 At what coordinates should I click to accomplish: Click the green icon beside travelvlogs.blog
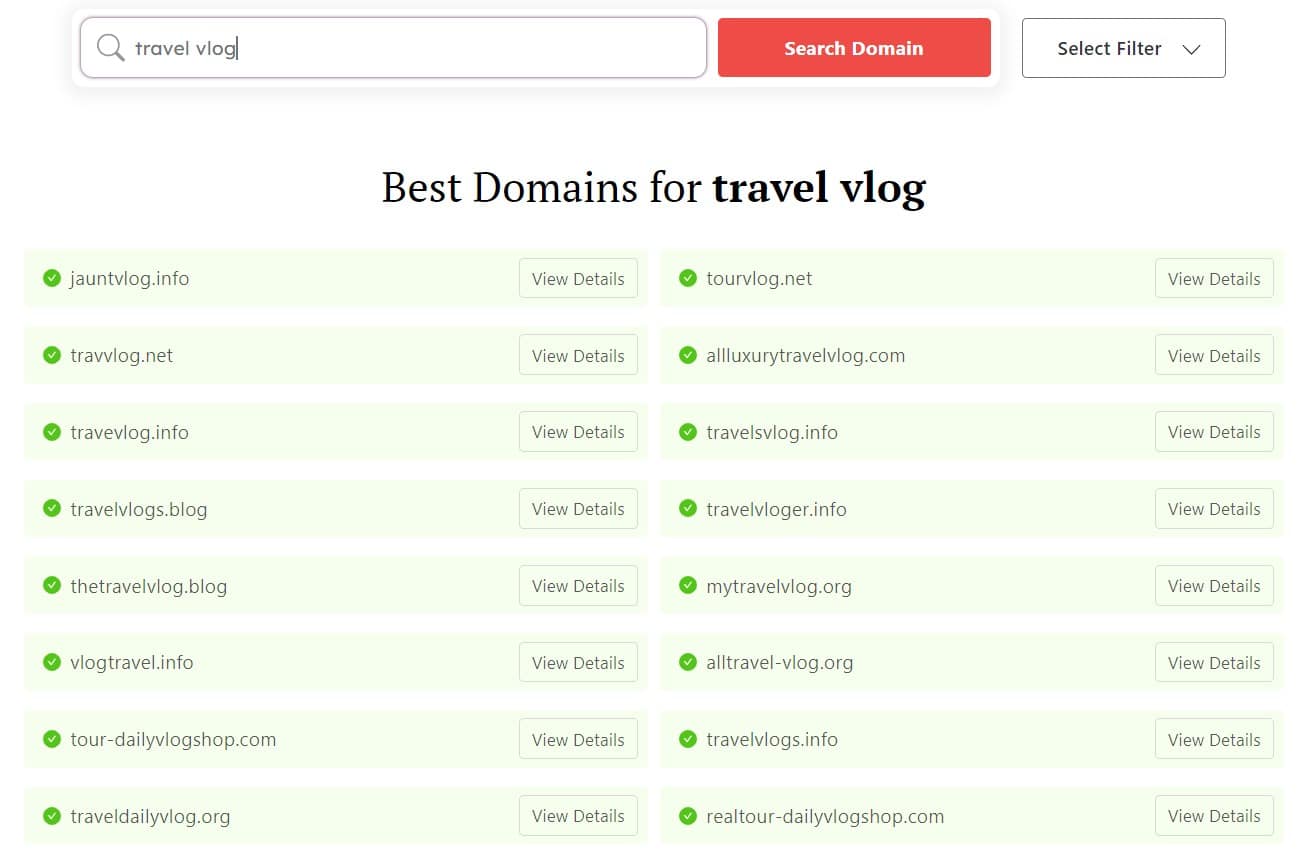click(51, 509)
